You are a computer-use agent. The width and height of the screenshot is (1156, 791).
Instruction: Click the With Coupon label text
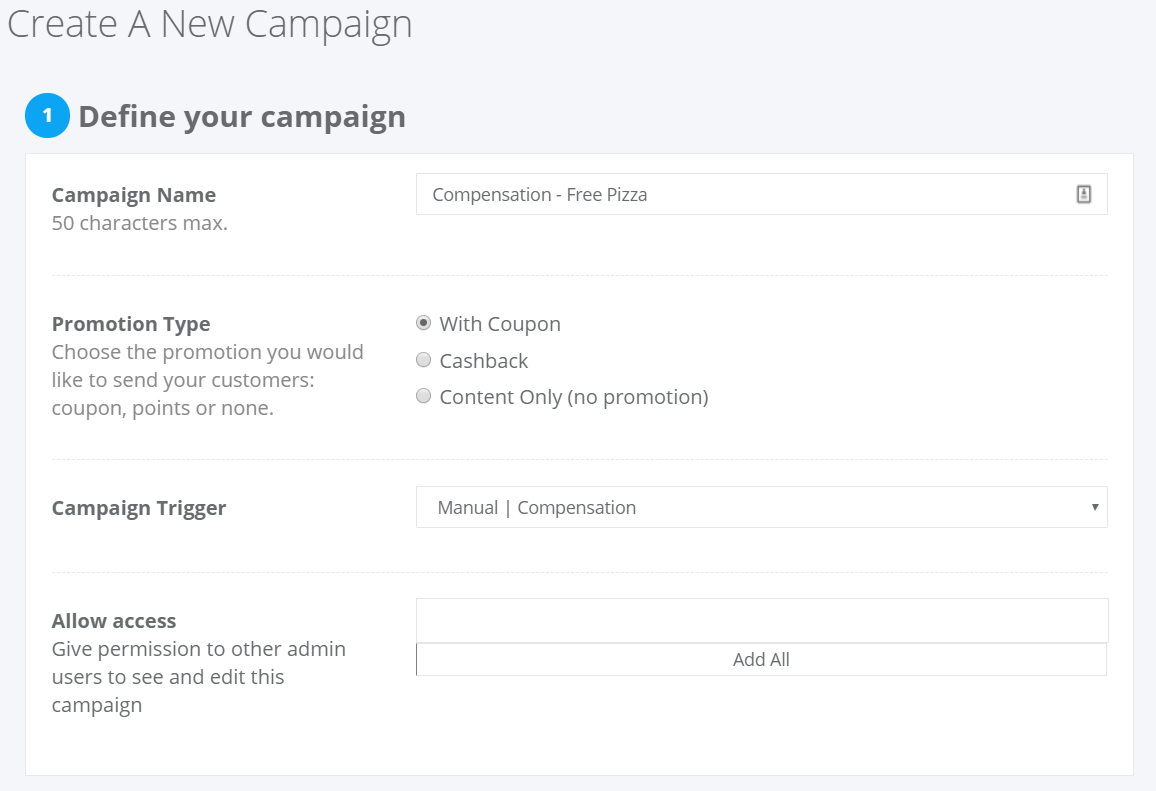500,324
